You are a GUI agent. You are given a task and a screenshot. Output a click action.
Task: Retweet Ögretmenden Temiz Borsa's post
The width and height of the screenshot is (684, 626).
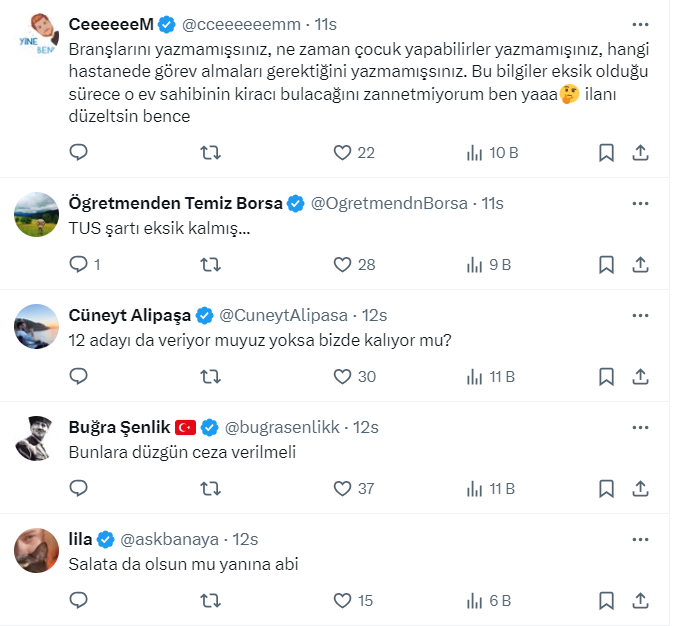pyautogui.click(x=211, y=265)
